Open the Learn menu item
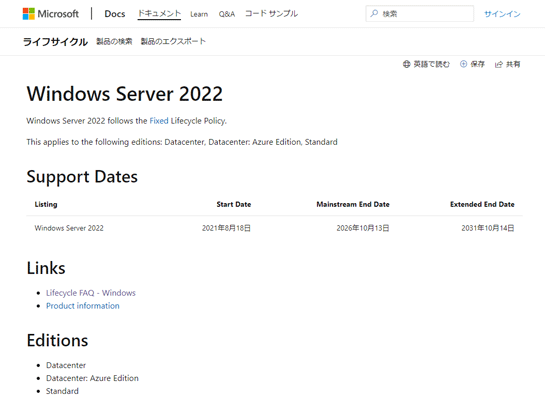This screenshot has width=545, height=413. click(x=199, y=14)
